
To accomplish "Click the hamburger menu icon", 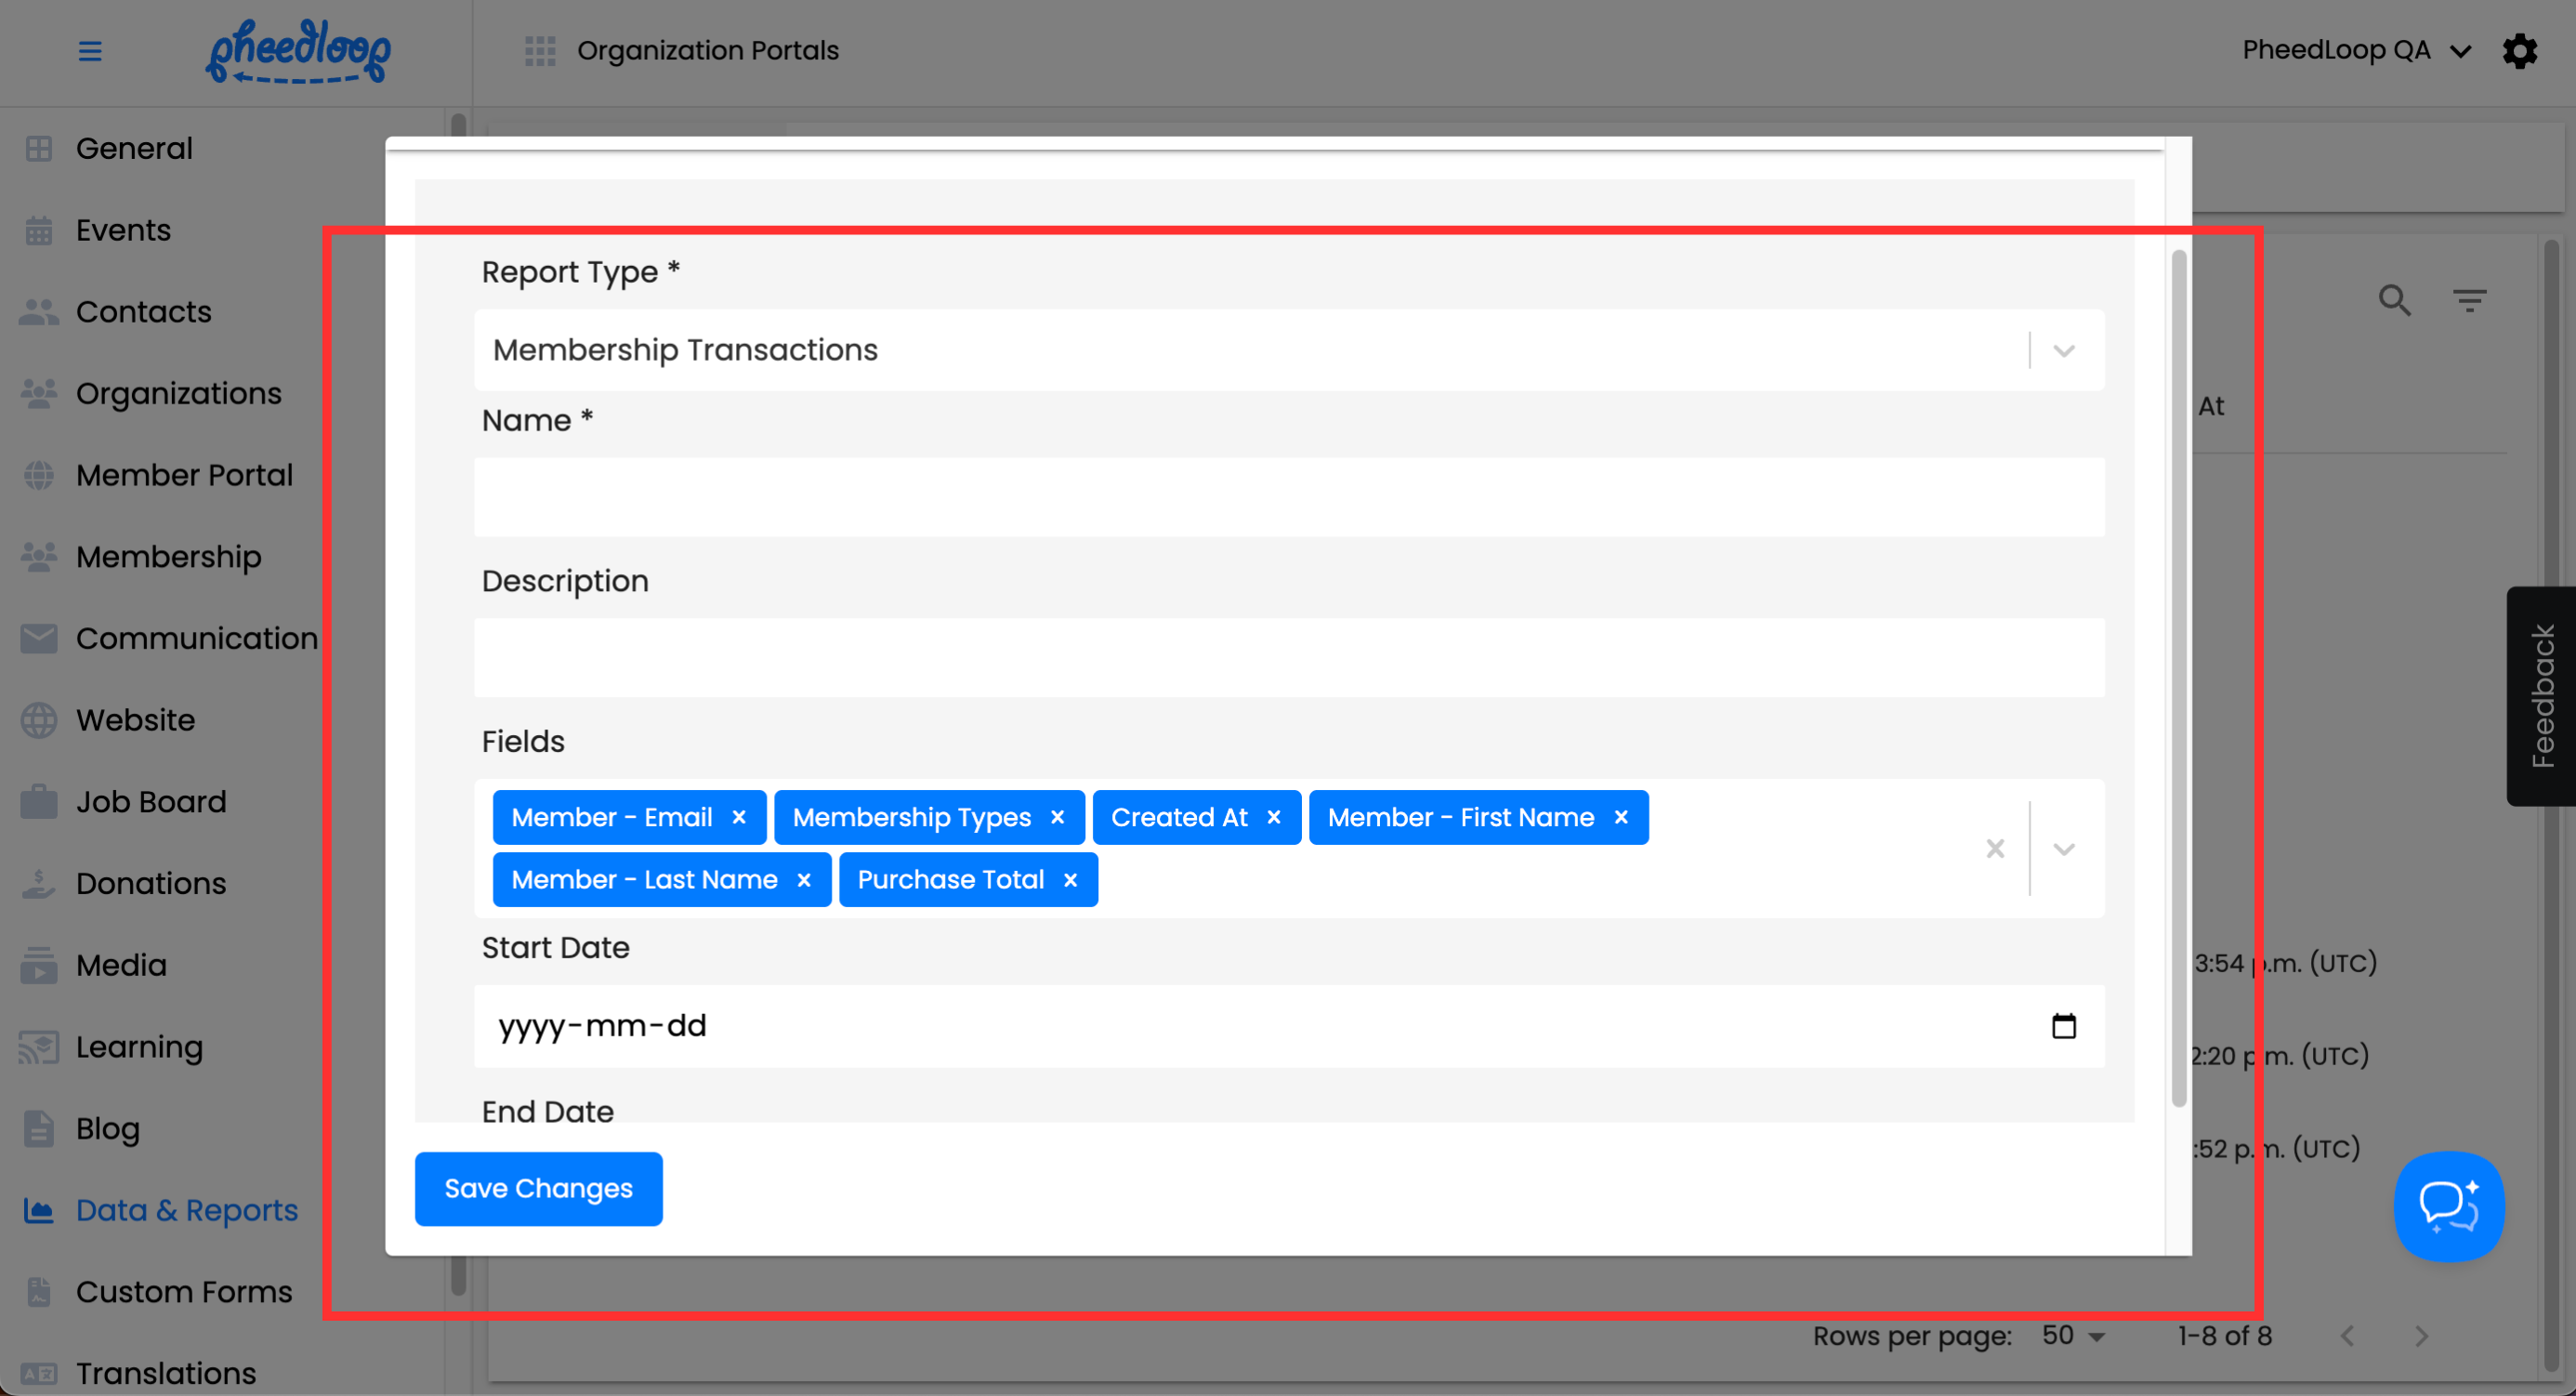I will 90,51.
